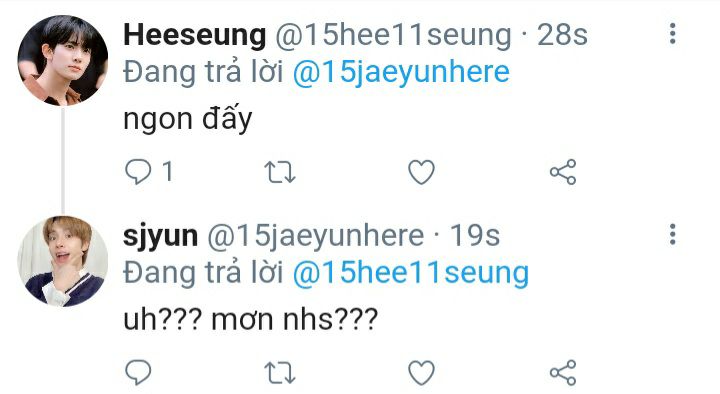720x394 pixels.
Task: Share Heeseung's tweet
Action: coord(563,172)
